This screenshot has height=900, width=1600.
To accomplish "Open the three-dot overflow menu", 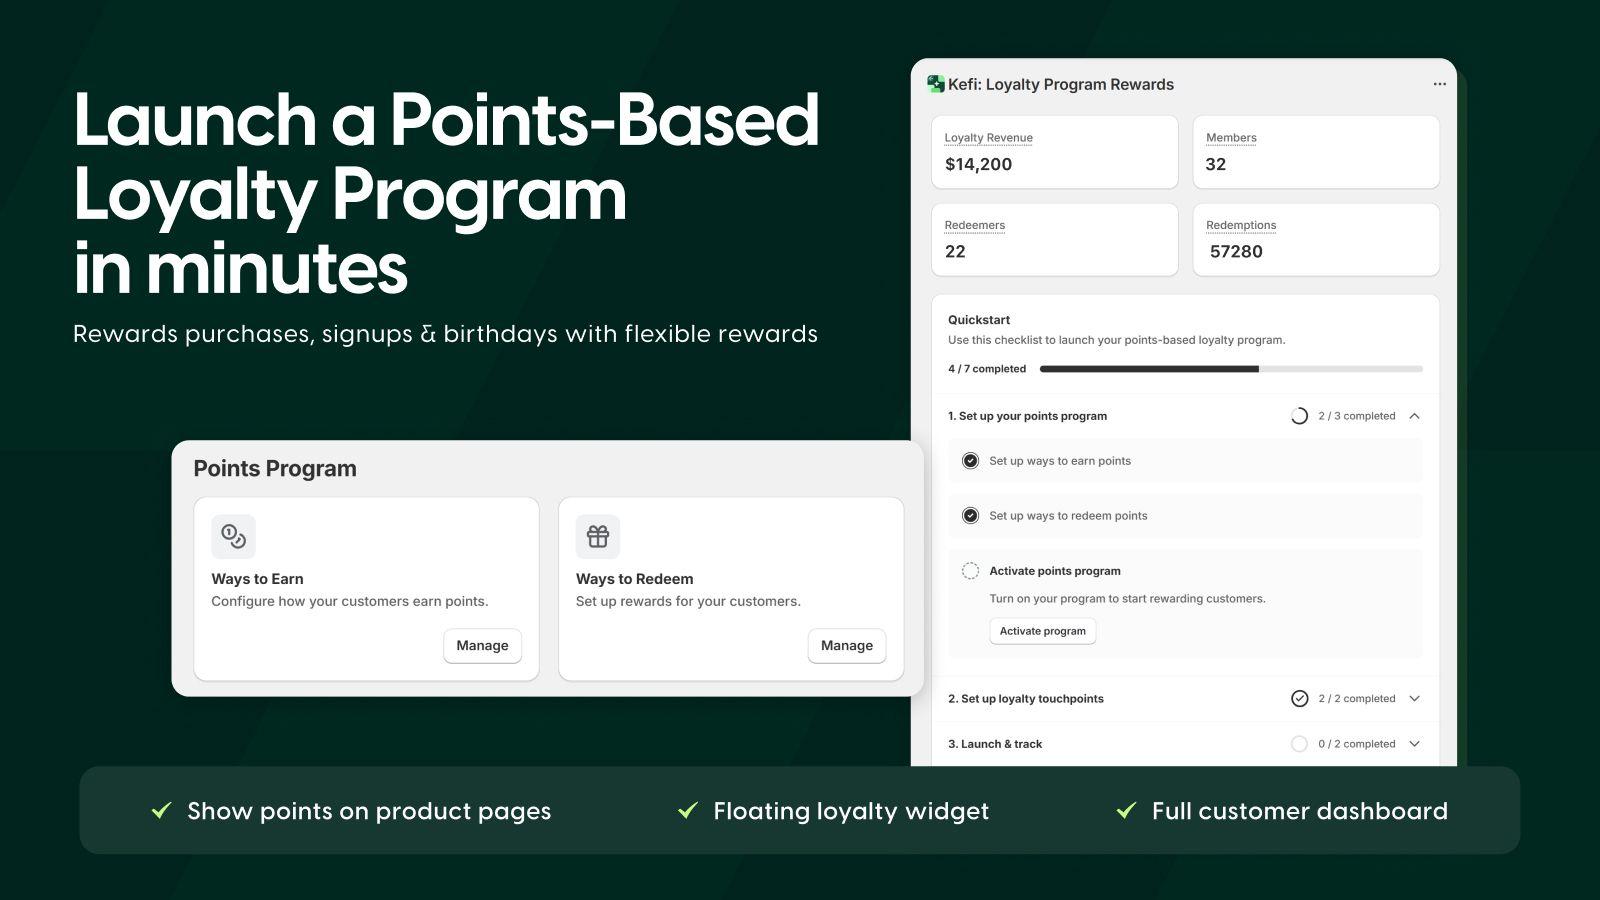I will (1440, 84).
